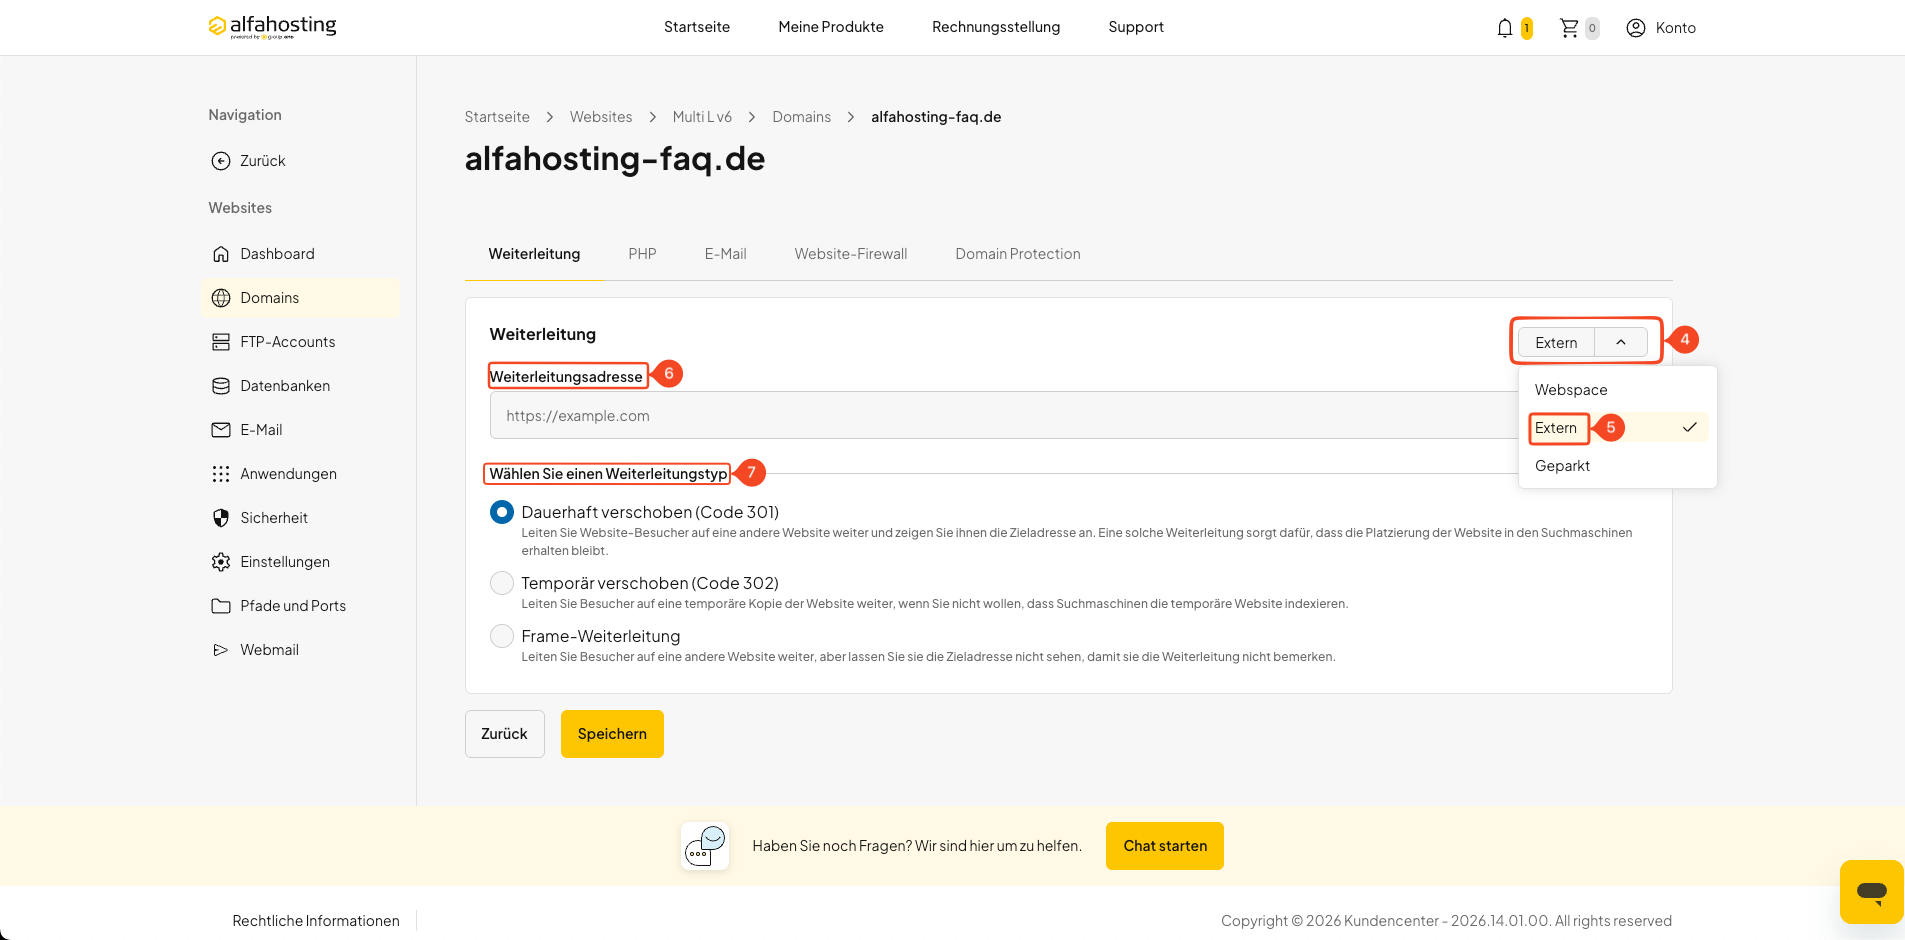
Task: Click the Konto user profile icon
Action: (x=1636, y=28)
